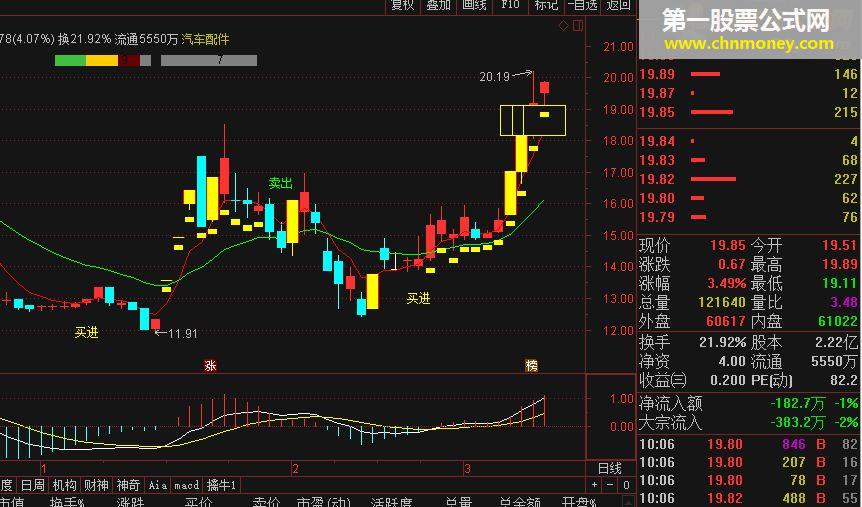The height and width of the screenshot is (507, 862).
Task: Click timeline marker 3
Action: [467, 469]
